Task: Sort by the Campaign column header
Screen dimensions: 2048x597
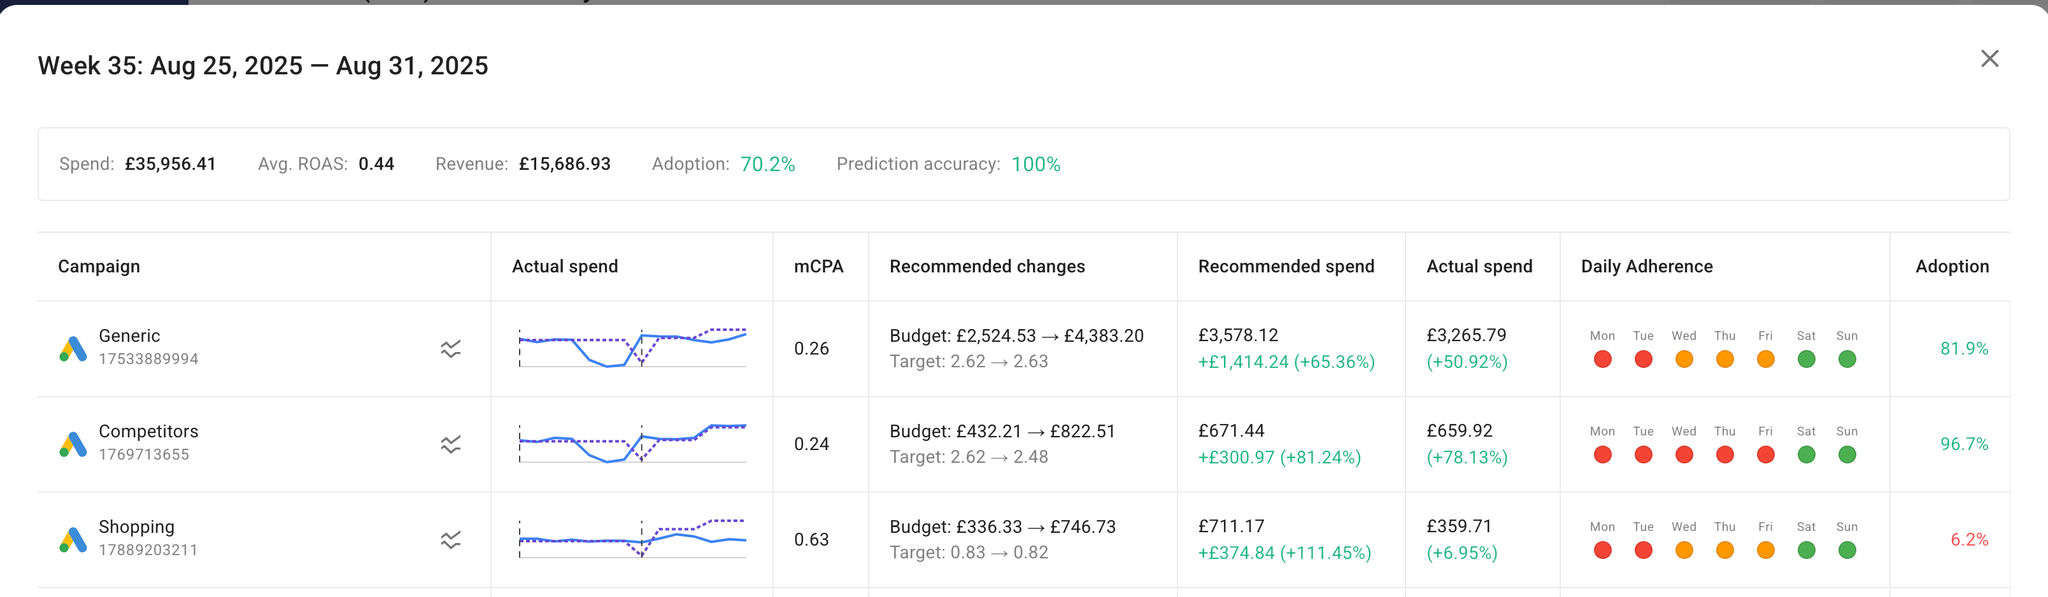Action: 99,267
